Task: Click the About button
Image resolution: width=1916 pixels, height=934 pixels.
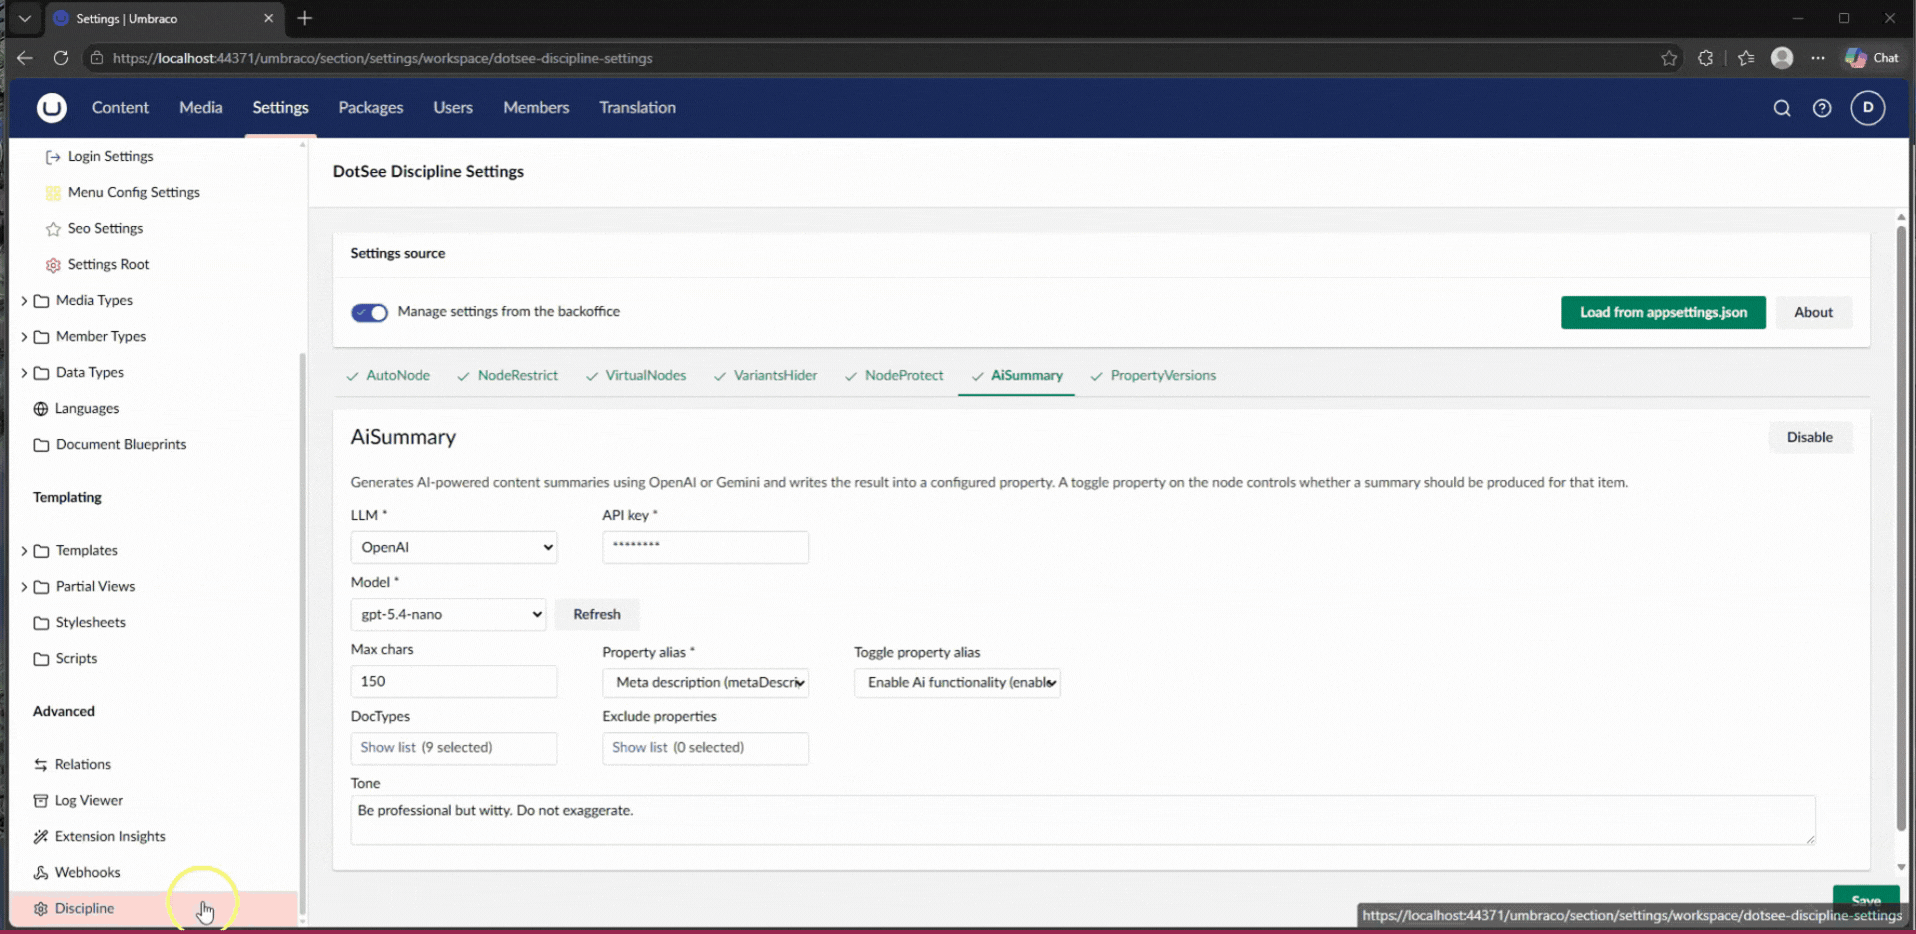Action: click(1813, 312)
